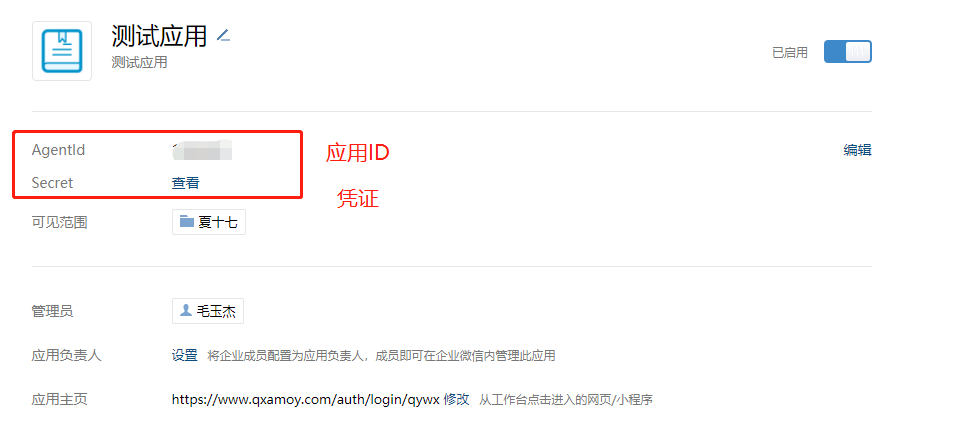Select the 毛玉杰 administrator tag

coord(208,311)
